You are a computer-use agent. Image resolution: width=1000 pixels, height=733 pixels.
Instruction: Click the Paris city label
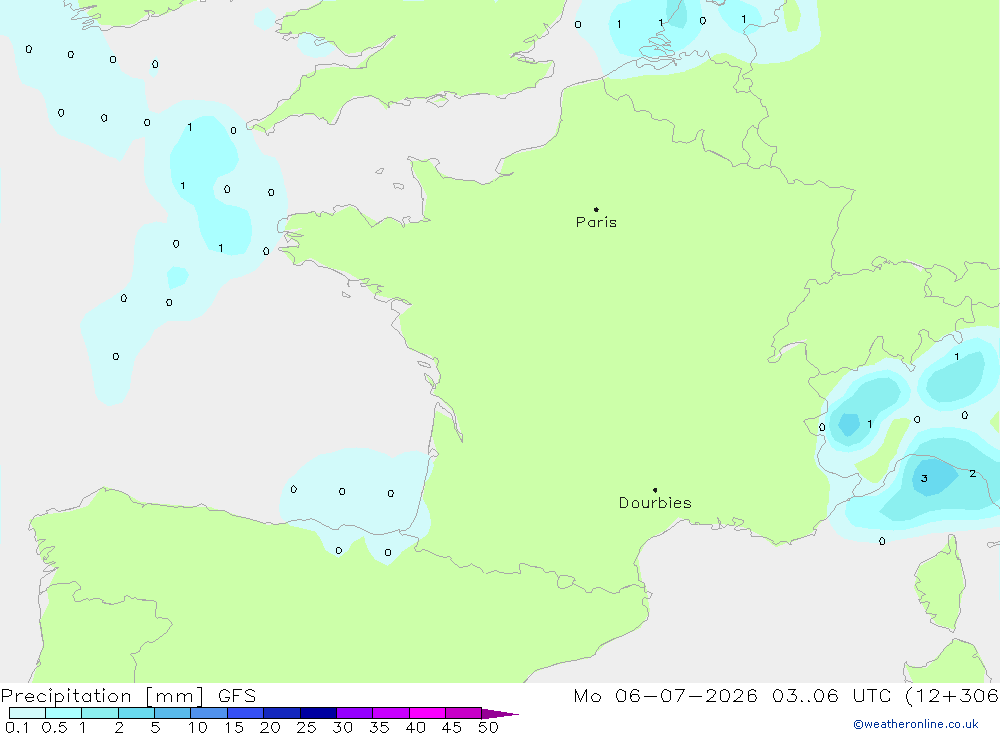coord(596,222)
